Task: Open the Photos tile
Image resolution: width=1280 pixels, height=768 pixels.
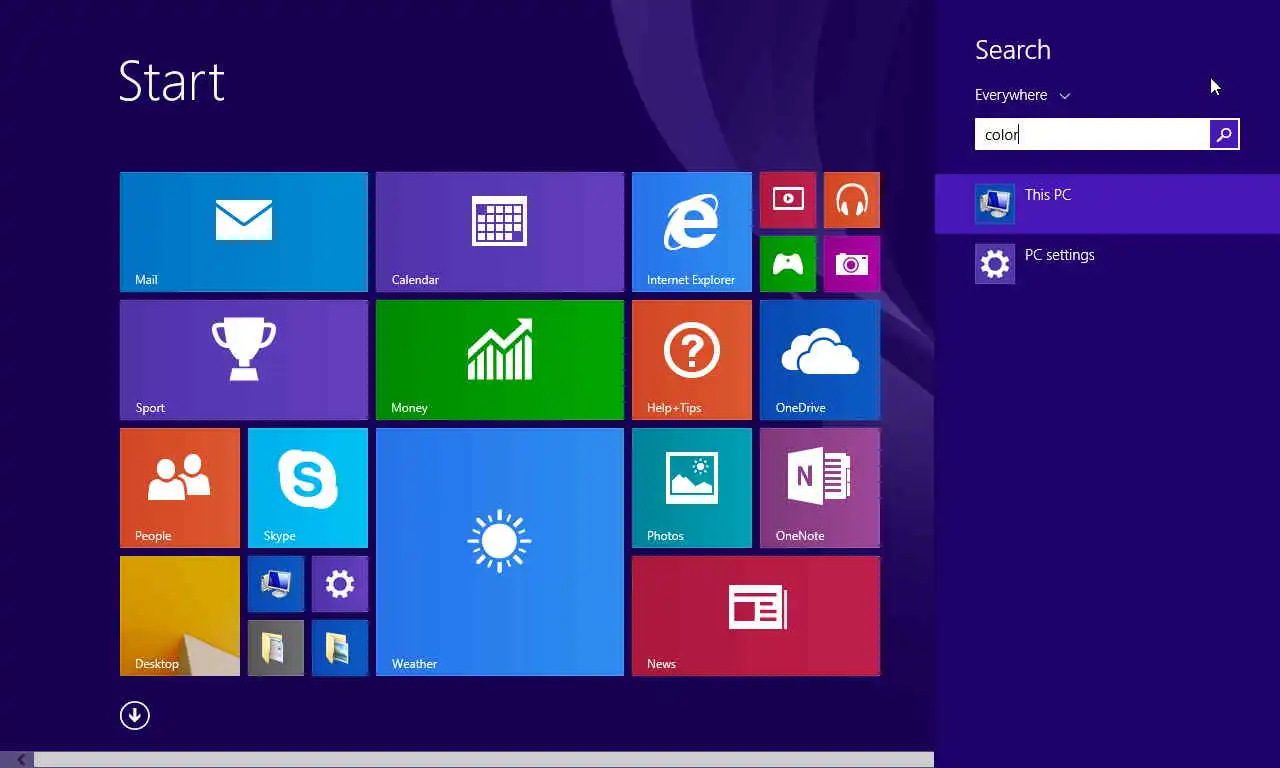Action: (x=692, y=488)
